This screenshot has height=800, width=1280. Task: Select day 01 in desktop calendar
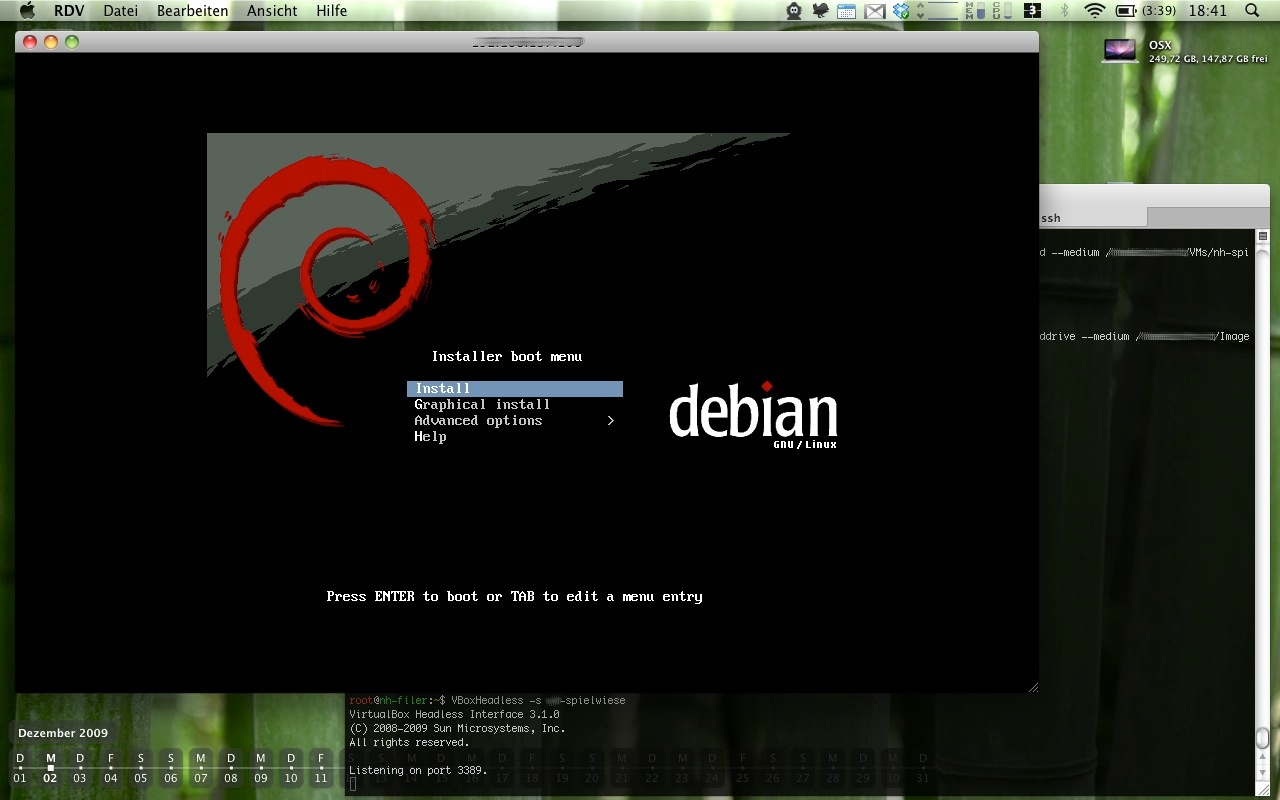[x=20, y=769]
